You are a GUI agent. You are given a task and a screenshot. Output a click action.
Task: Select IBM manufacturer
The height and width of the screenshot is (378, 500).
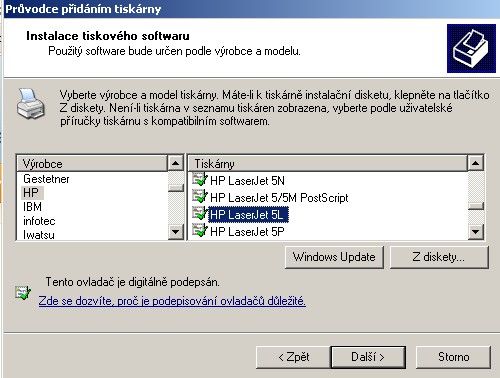[x=32, y=207]
